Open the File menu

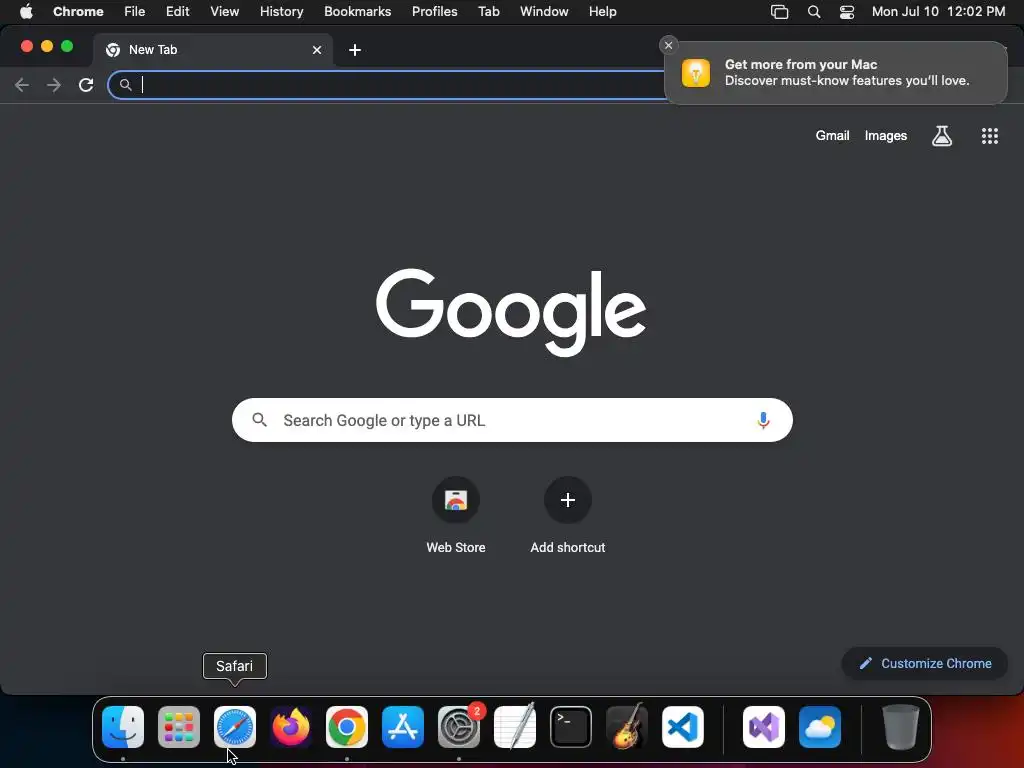point(135,12)
